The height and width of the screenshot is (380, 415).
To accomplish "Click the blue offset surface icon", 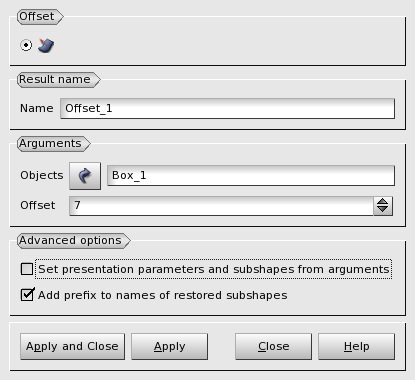I will pos(46,45).
